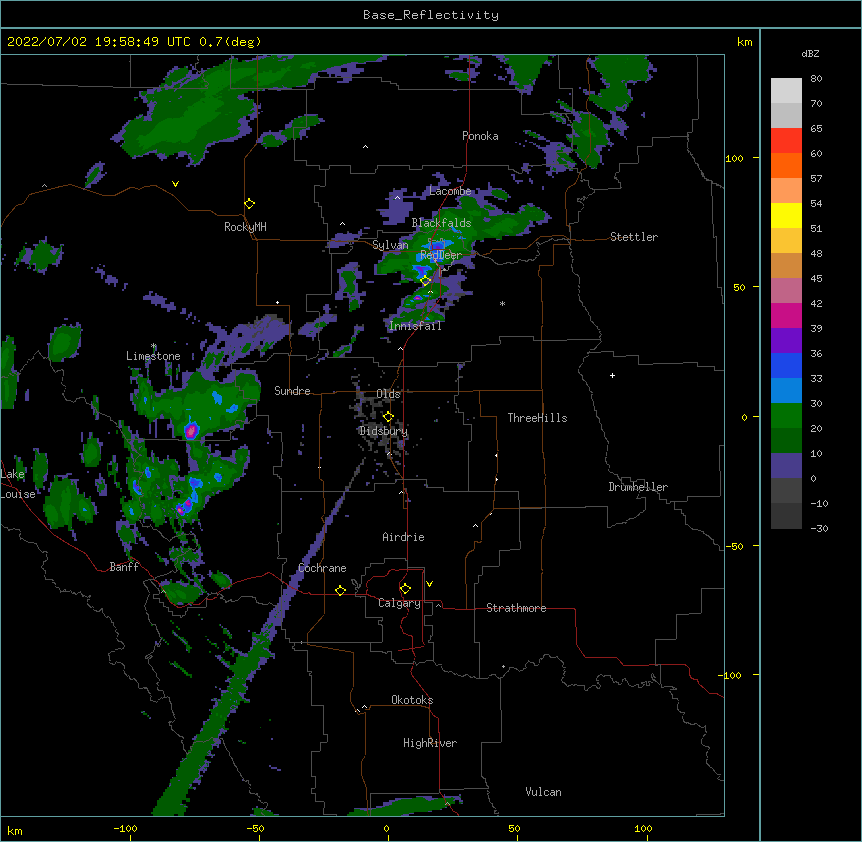The height and width of the screenshot is (842, 862).
Task: Pick the light gray swatch between 80 and 70 dBZ
Action: click(x=786, y=91)
